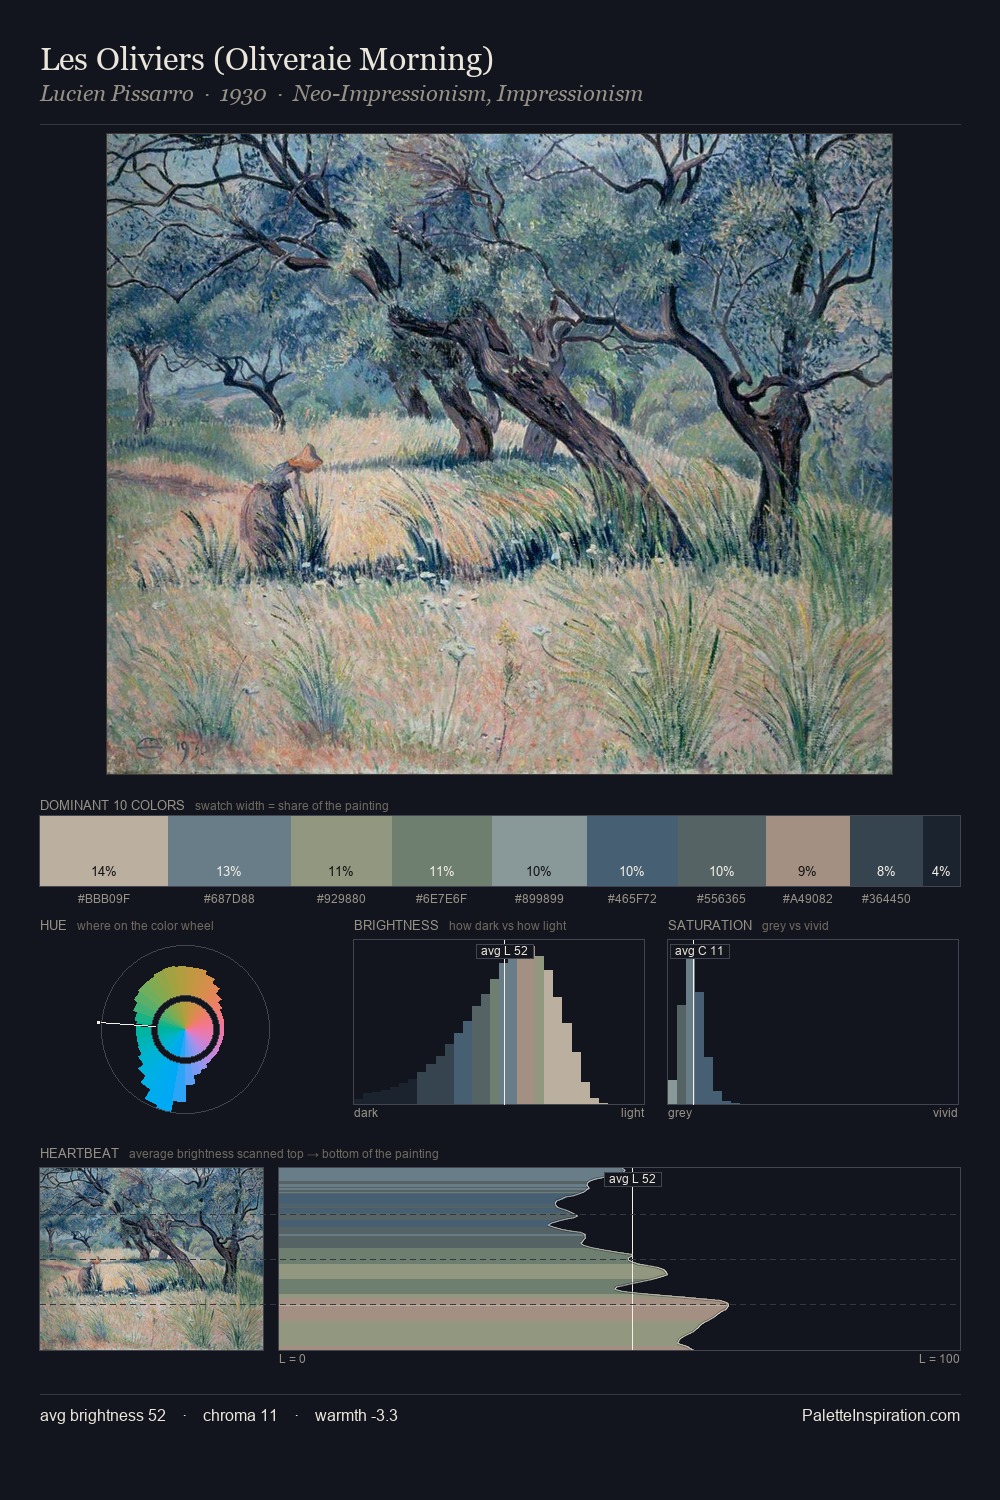Open the small heartbeat painting thumbnail

(152, 1259)
